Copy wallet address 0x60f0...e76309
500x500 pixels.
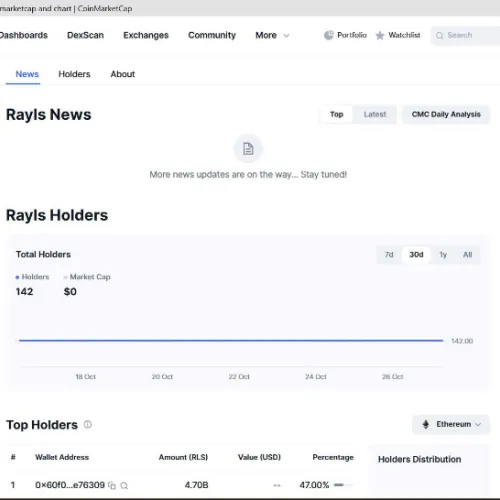[x=112, y=485]
